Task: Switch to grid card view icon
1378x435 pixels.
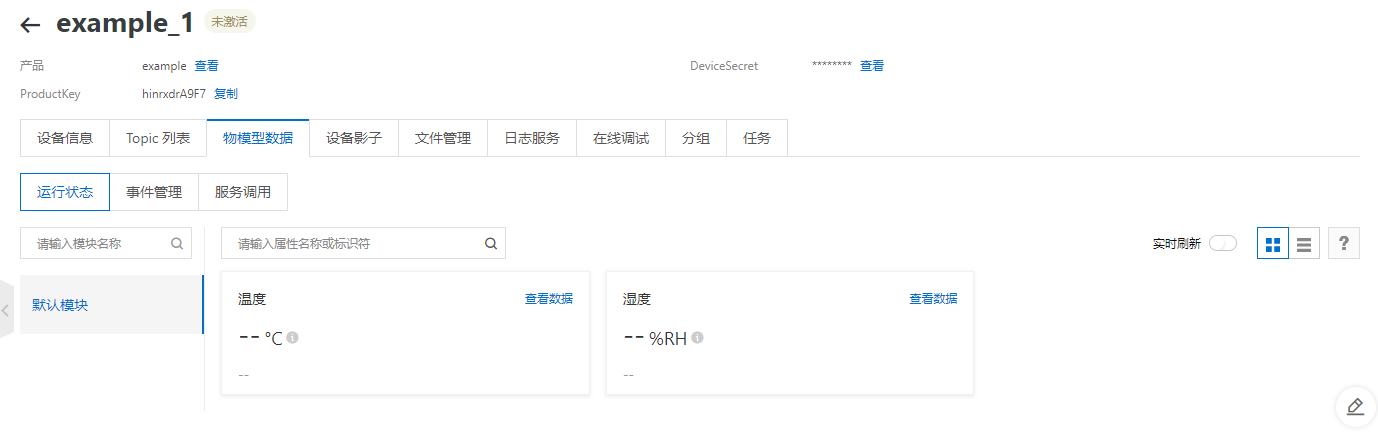Action: point(1273,244)
